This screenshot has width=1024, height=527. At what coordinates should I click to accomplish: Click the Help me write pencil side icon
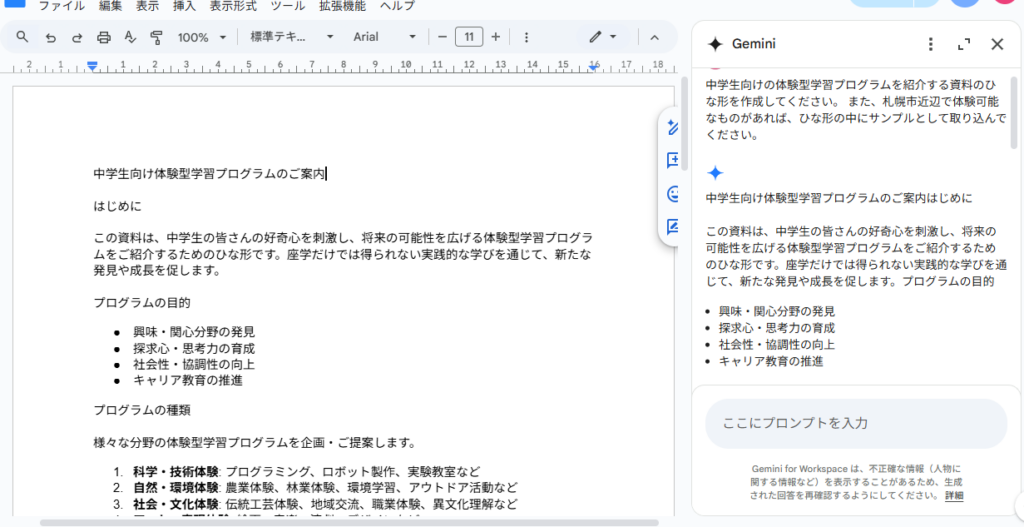point(672,127)
